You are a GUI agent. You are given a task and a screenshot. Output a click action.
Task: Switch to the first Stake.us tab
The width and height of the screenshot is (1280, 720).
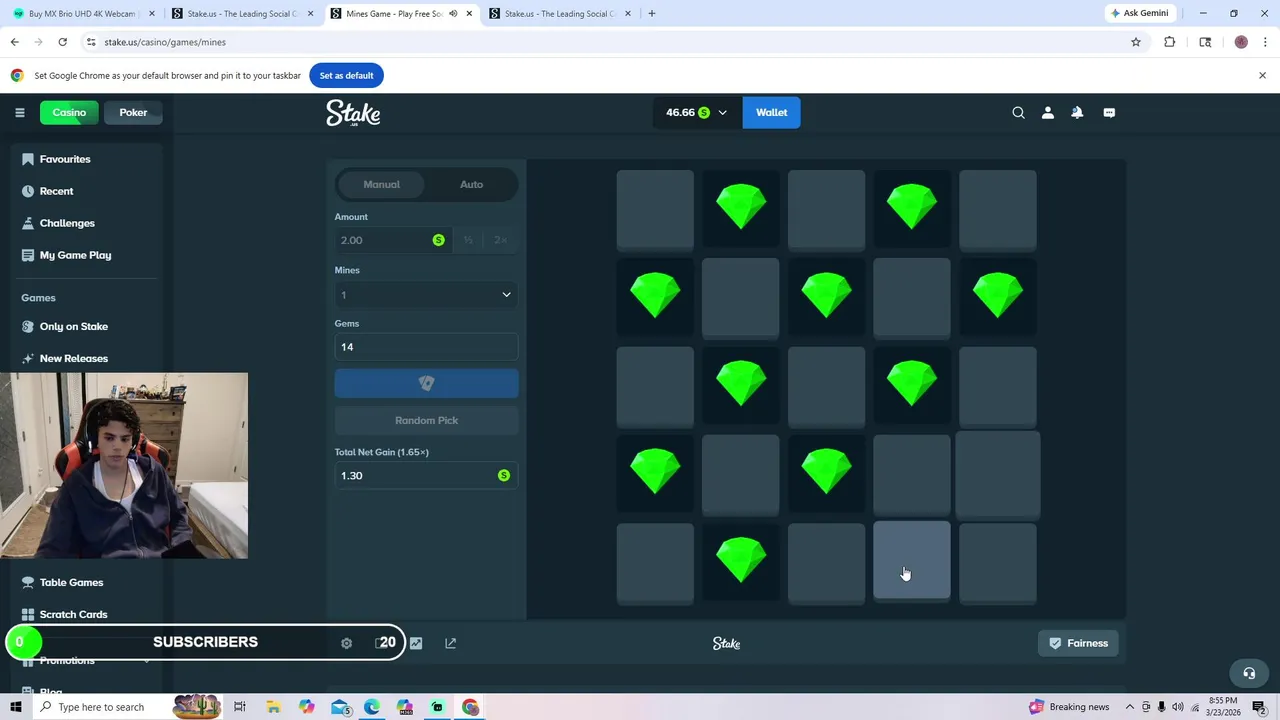tap(243, 14)
